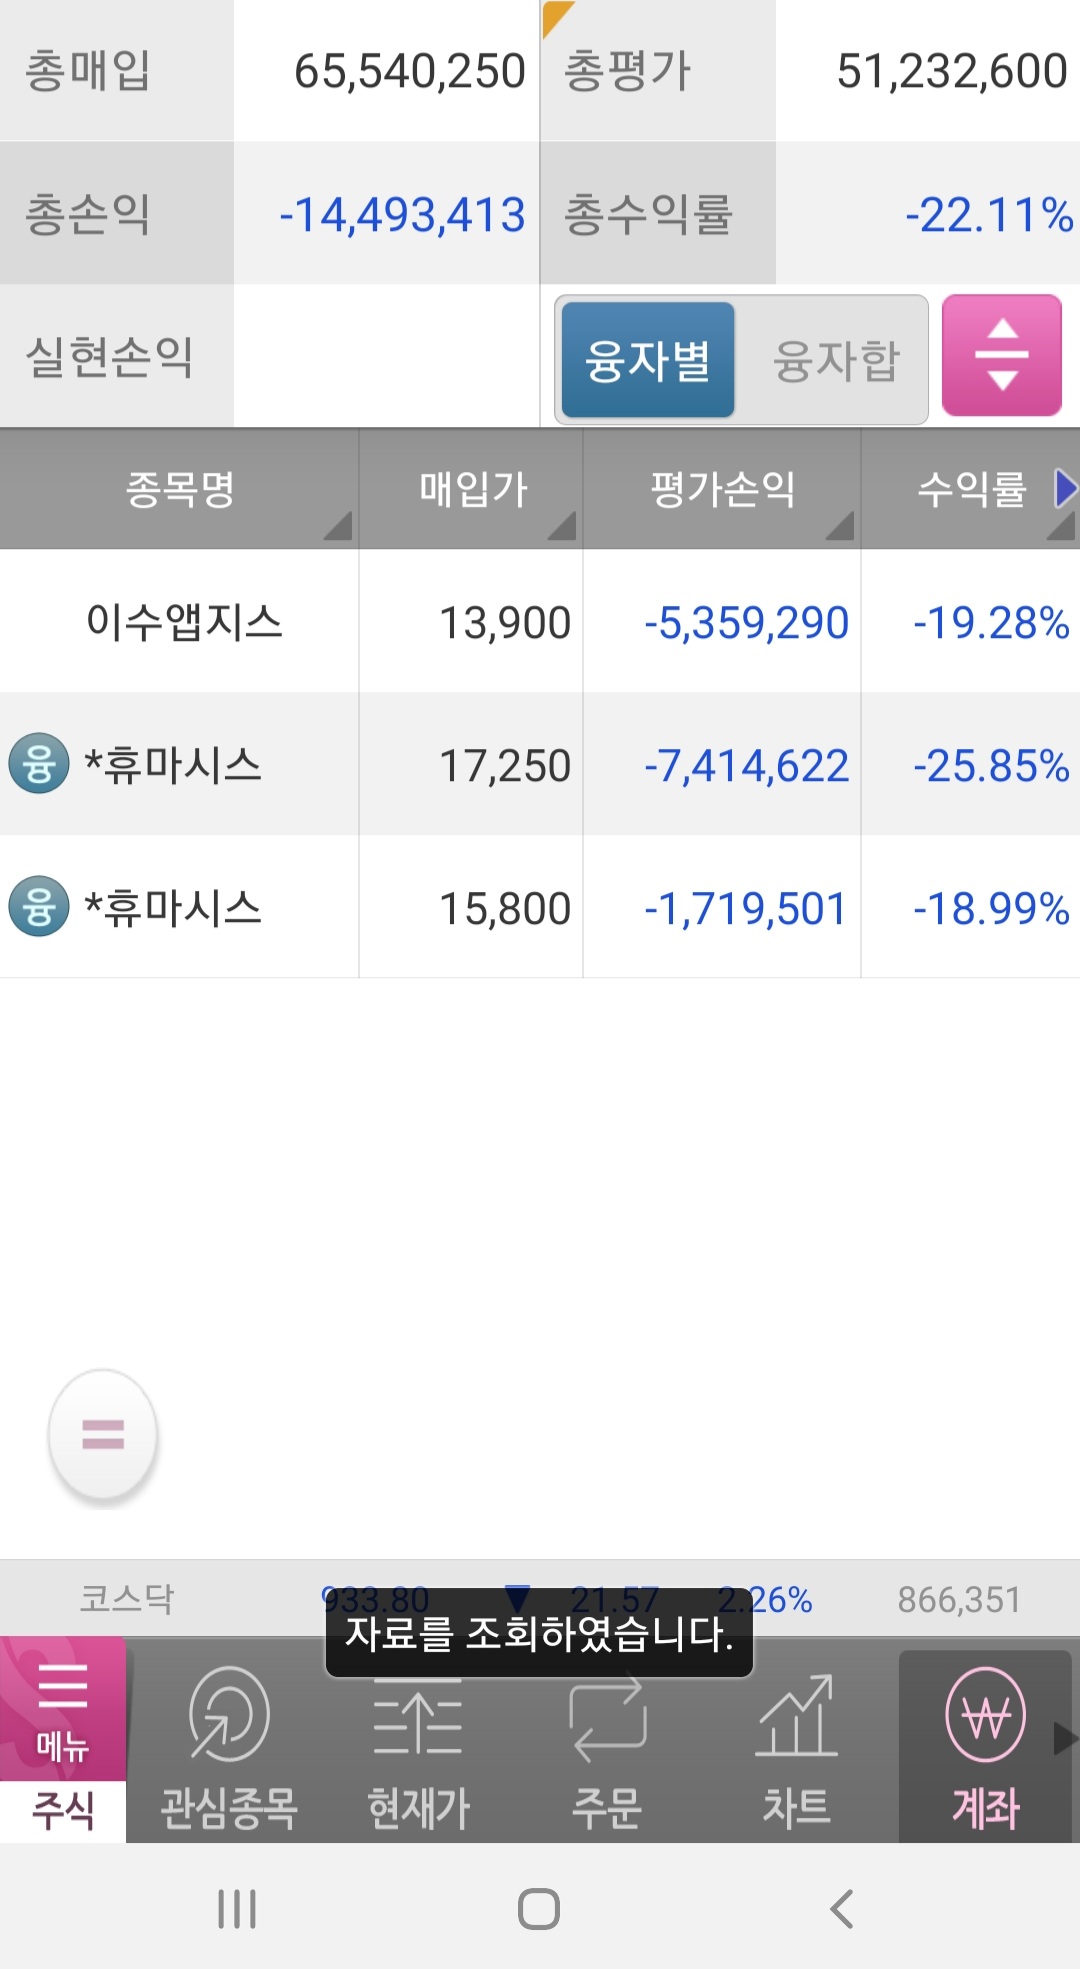Switch to the 융자합 view

[838, 358]
